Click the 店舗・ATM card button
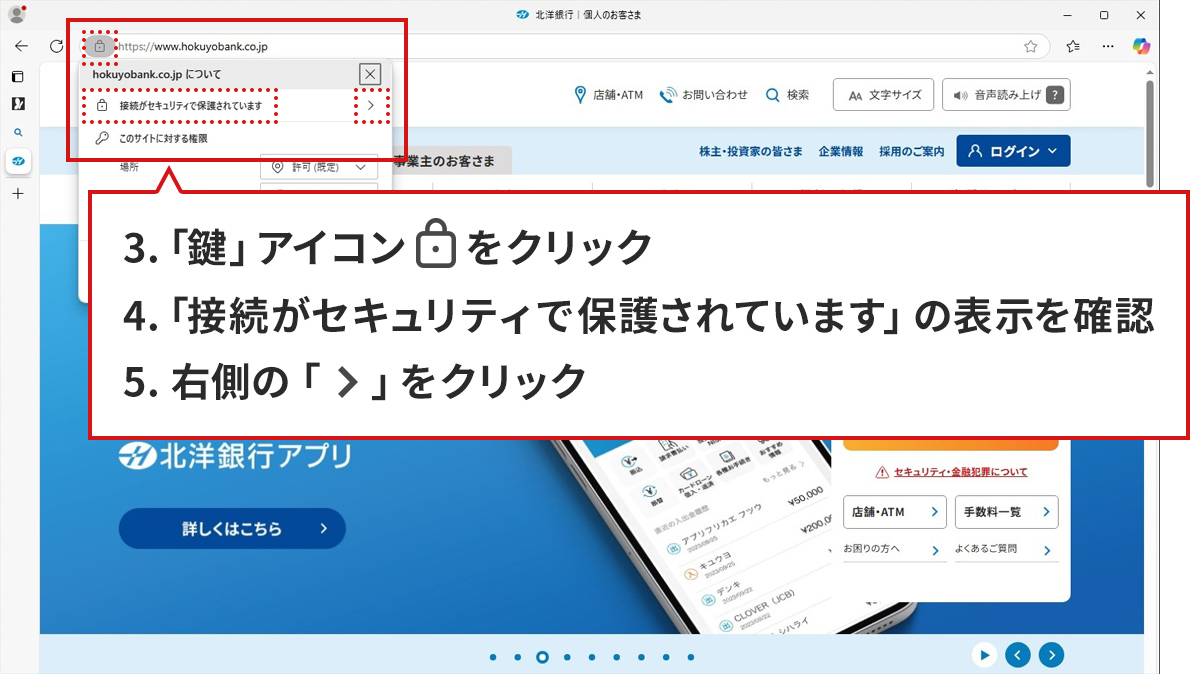The image size is (1190, 674). [x=895, y=512]
